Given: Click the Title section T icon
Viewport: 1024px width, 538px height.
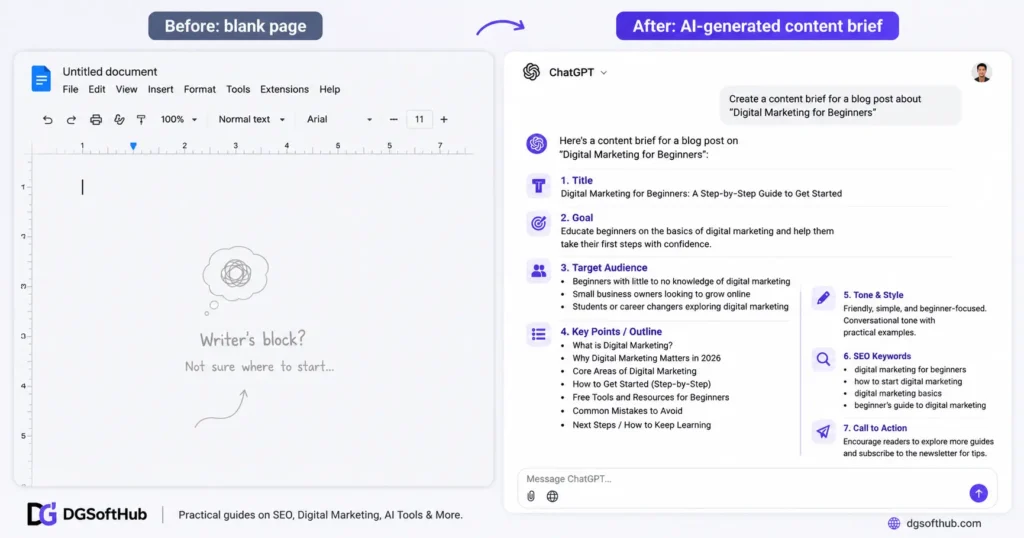Looking at the screenshot, I should point(538,186).
